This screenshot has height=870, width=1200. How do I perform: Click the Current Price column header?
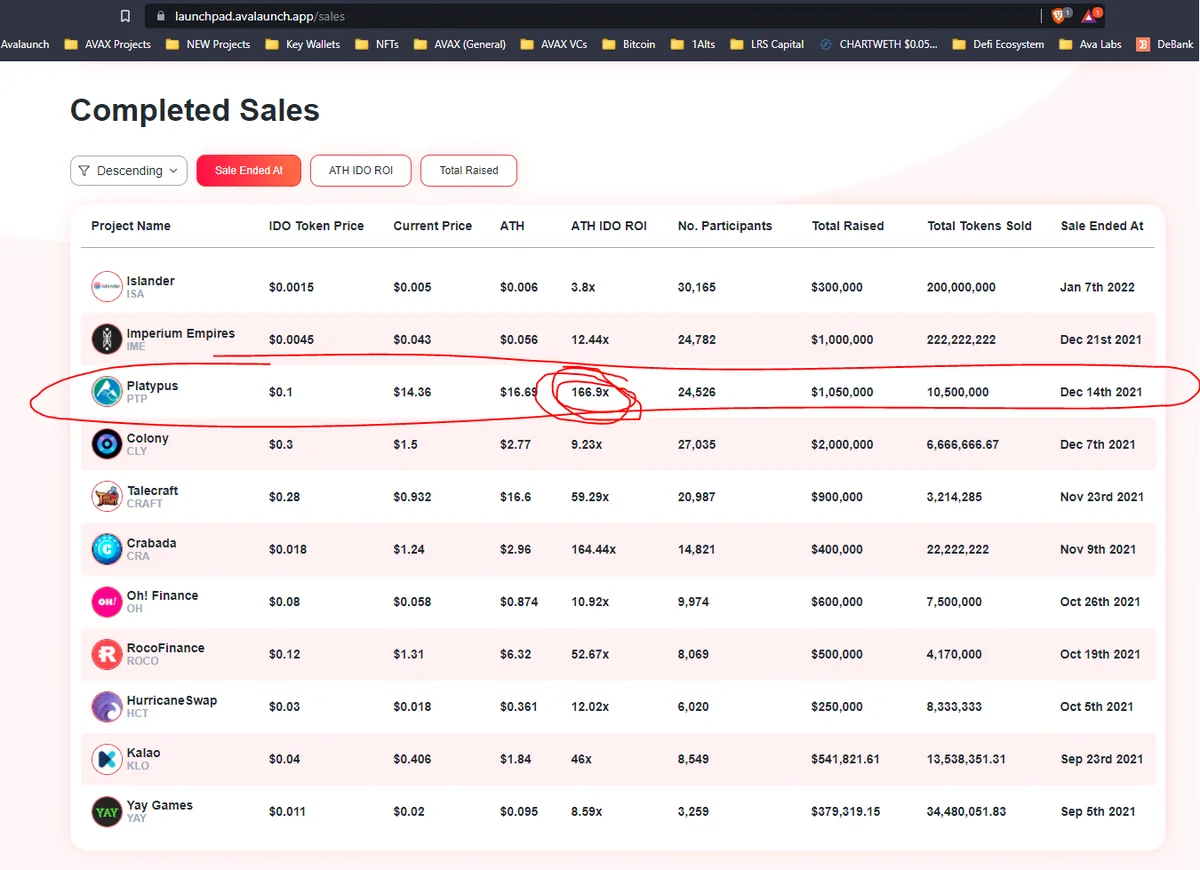(432, 226)
